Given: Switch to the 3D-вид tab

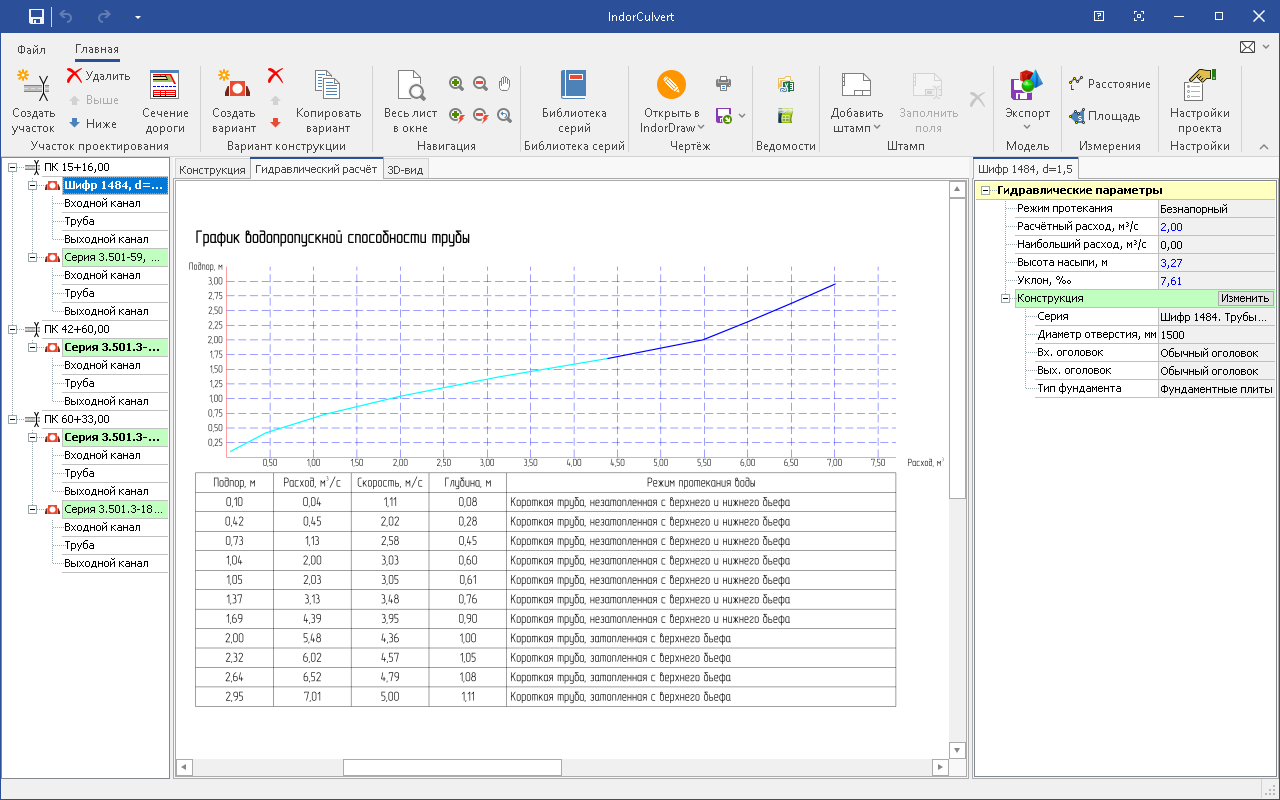Looking at the screenshot, I should pos(405,170).
